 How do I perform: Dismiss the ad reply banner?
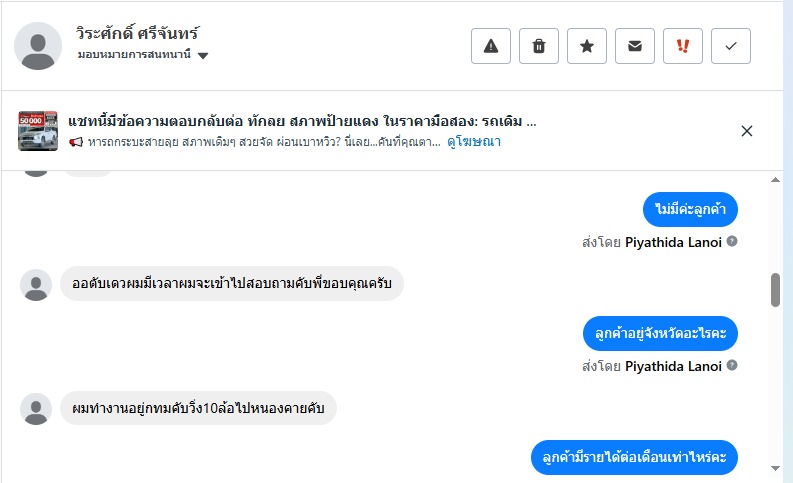tap(747, 131)
